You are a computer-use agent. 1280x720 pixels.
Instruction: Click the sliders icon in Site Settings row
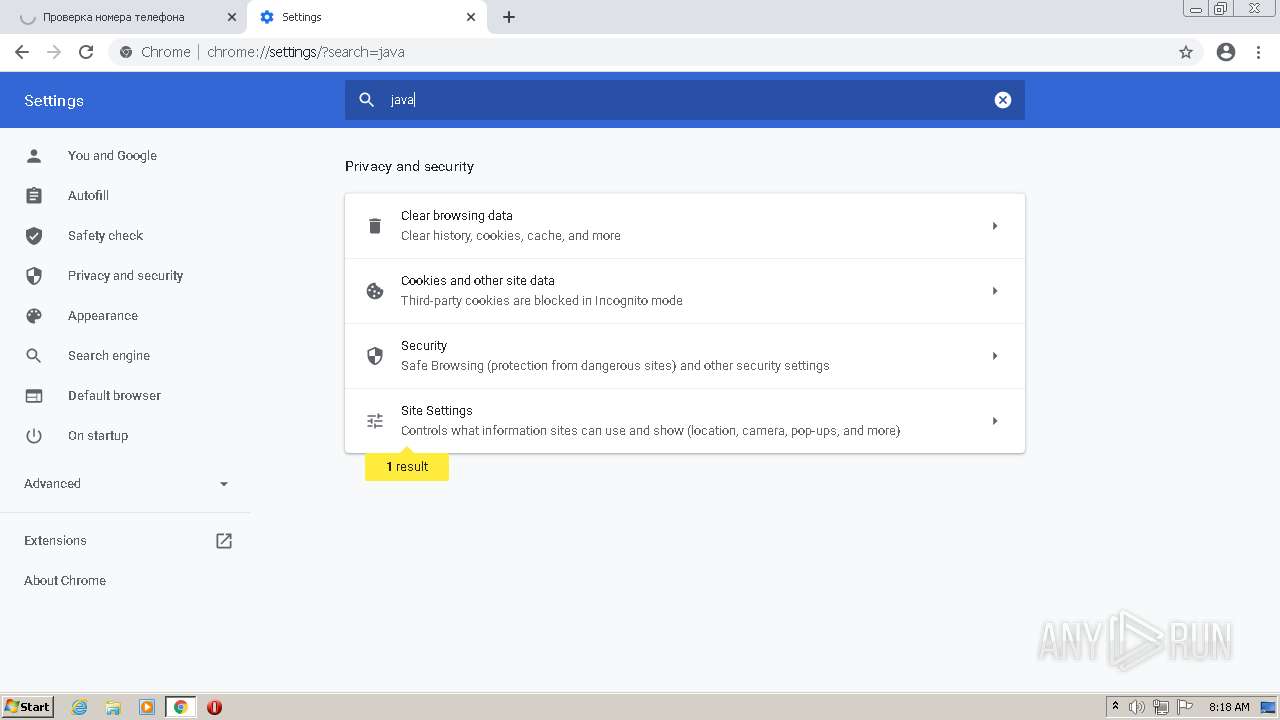(x=375, y=421)
